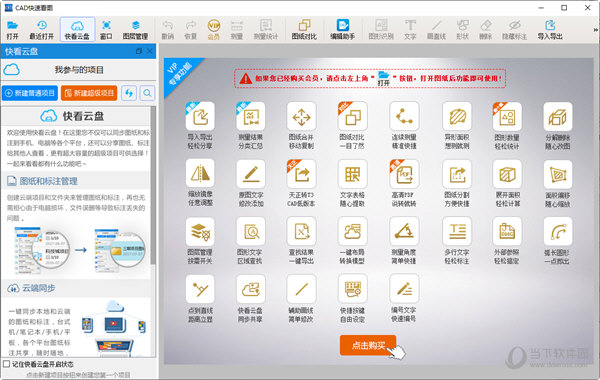The width and height of the screenshot is (600, 380).
Task: Click the 云端同步 section heading
Action: [x=38, y=288]
